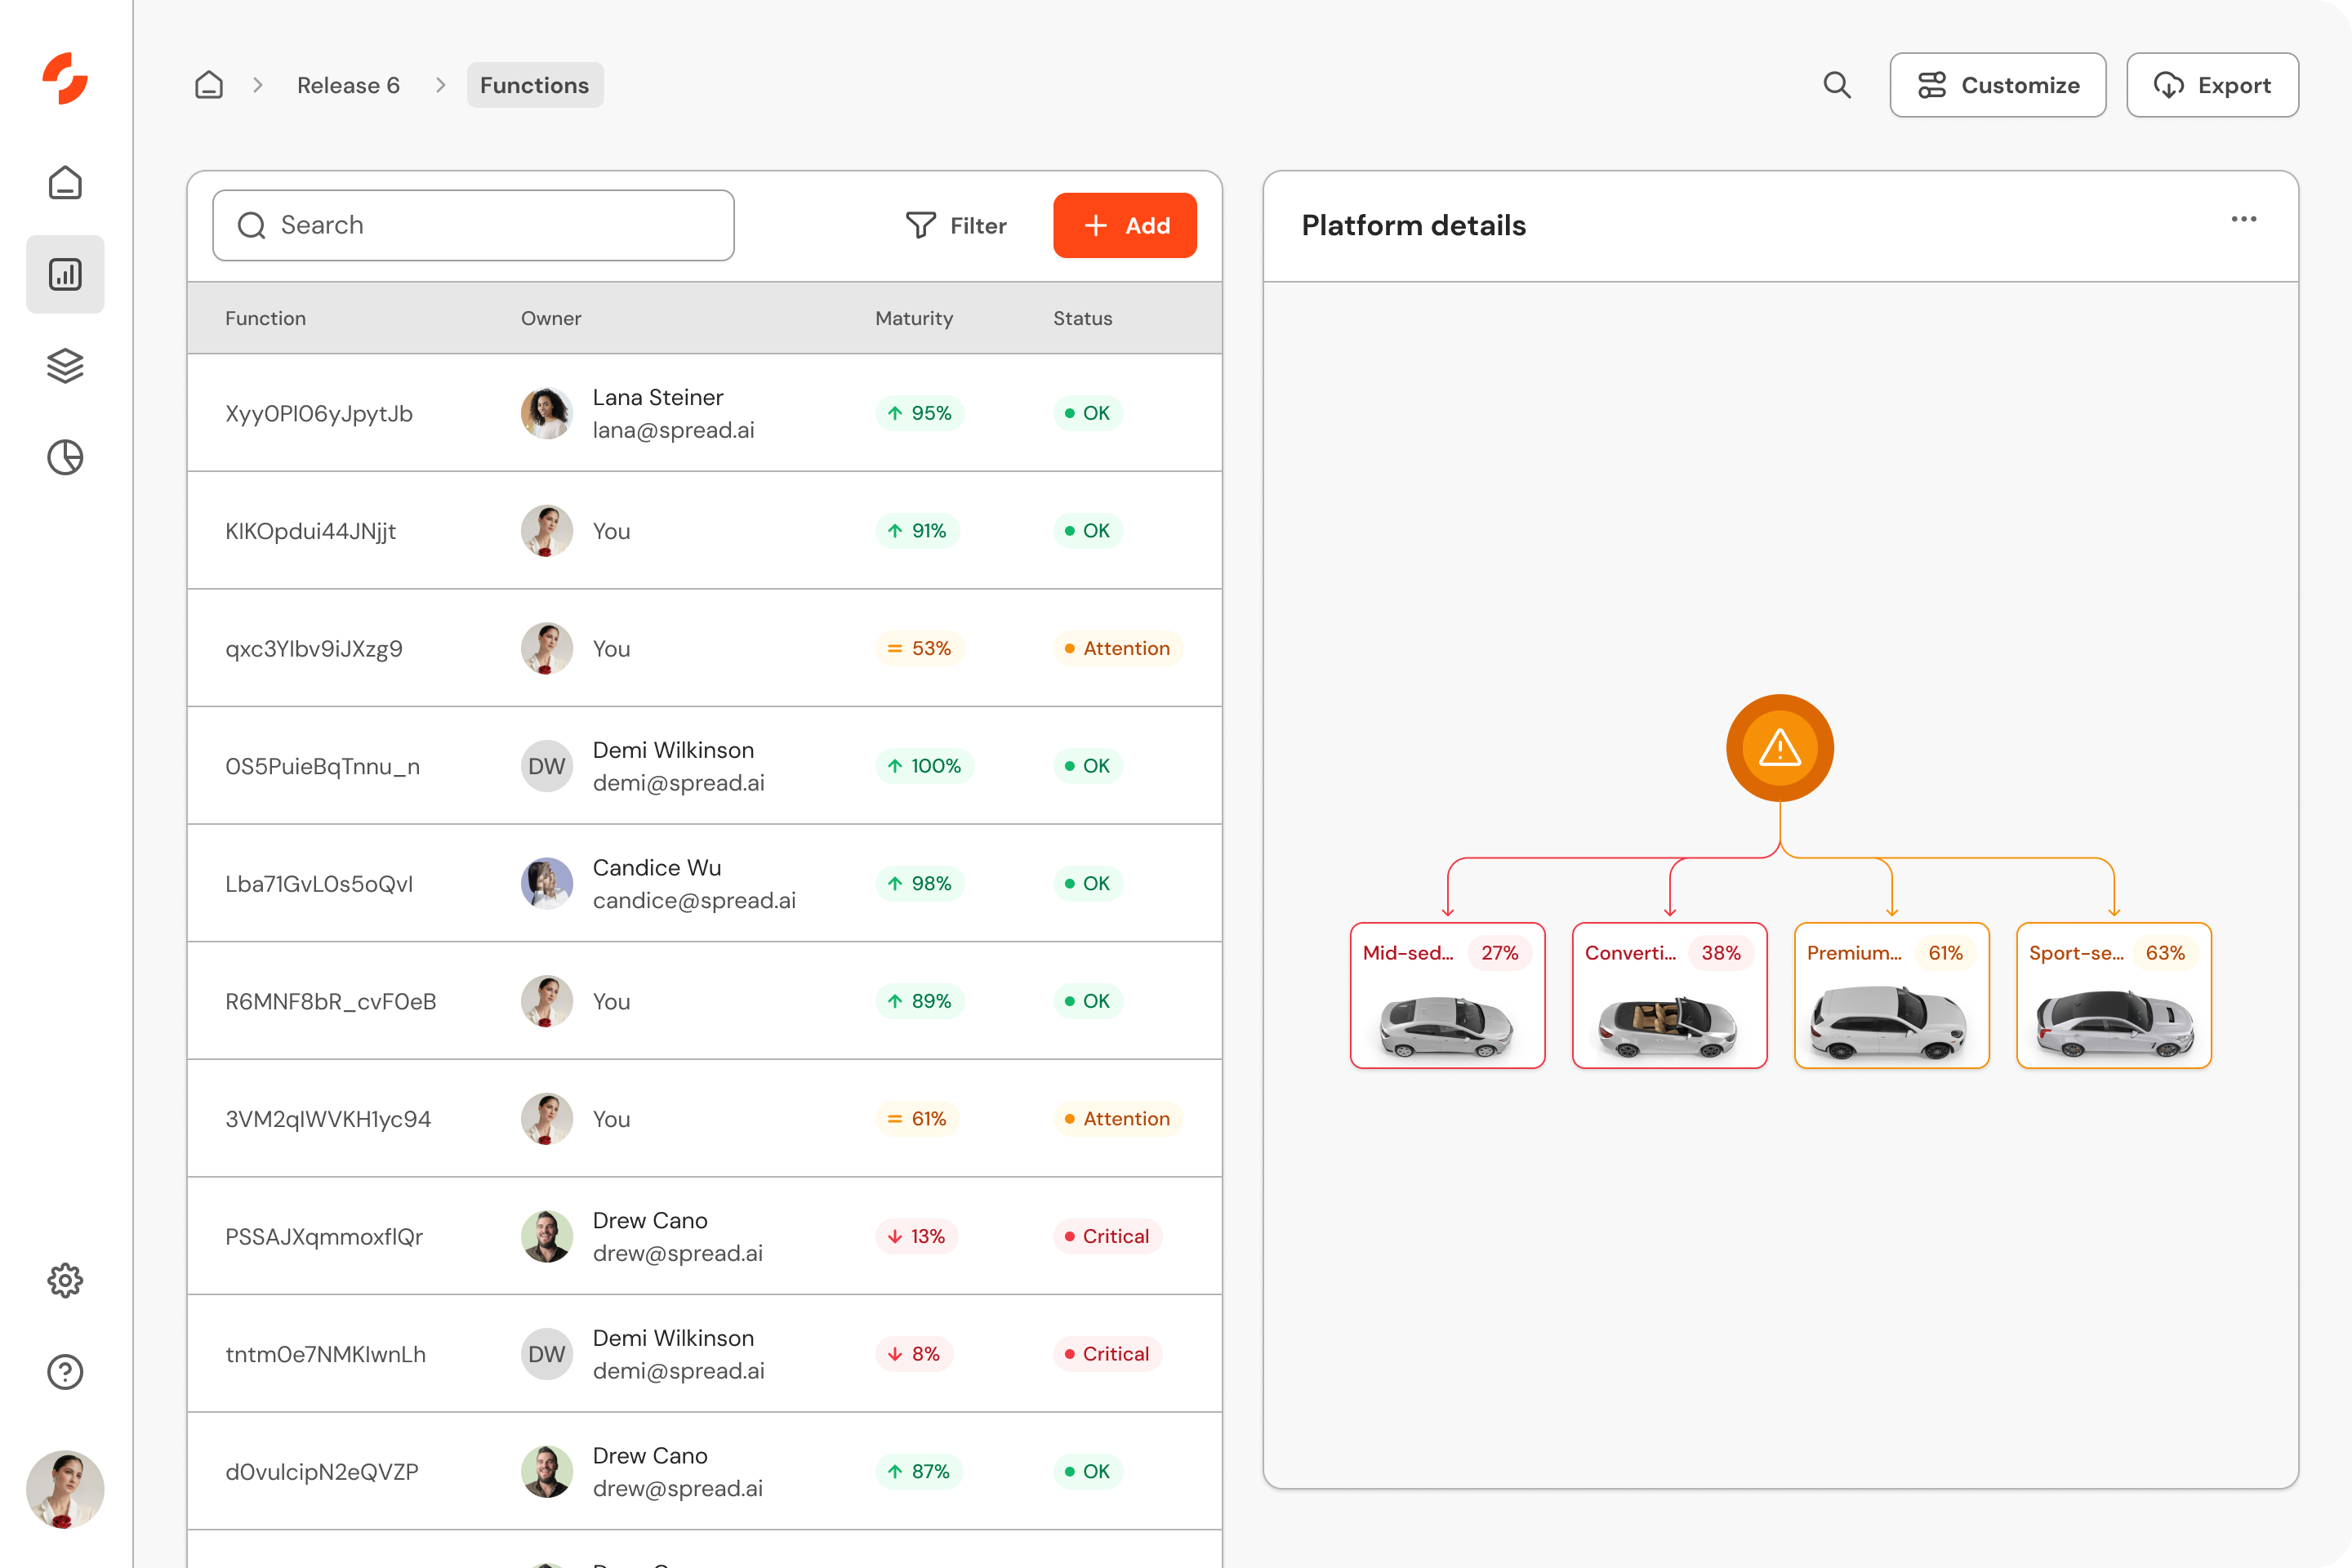Click the dashboard/analytics icon in sidebar
This screenshot has height=1568, width=2352.
[65, 274]
